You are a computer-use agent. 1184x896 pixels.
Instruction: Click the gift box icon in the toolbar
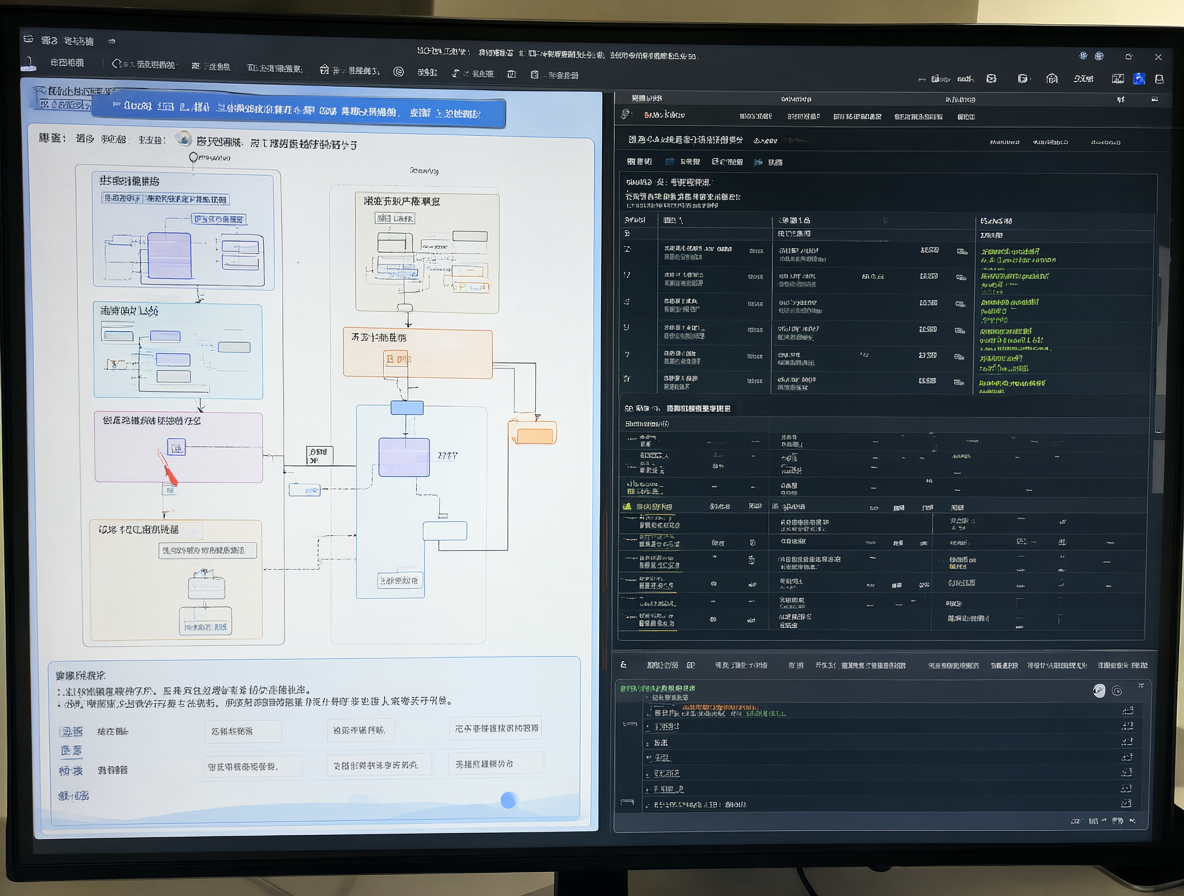point(324,69)
